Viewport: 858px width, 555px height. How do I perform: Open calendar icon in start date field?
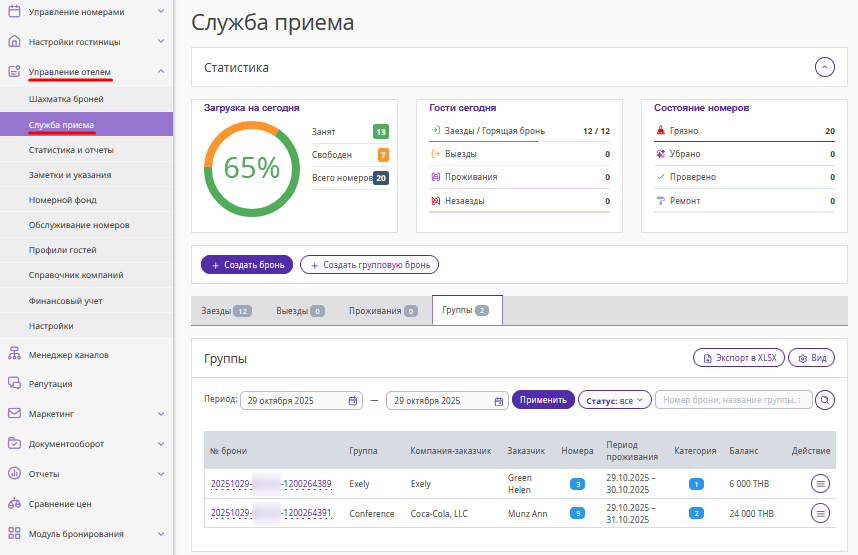click(x=353, y=400)
